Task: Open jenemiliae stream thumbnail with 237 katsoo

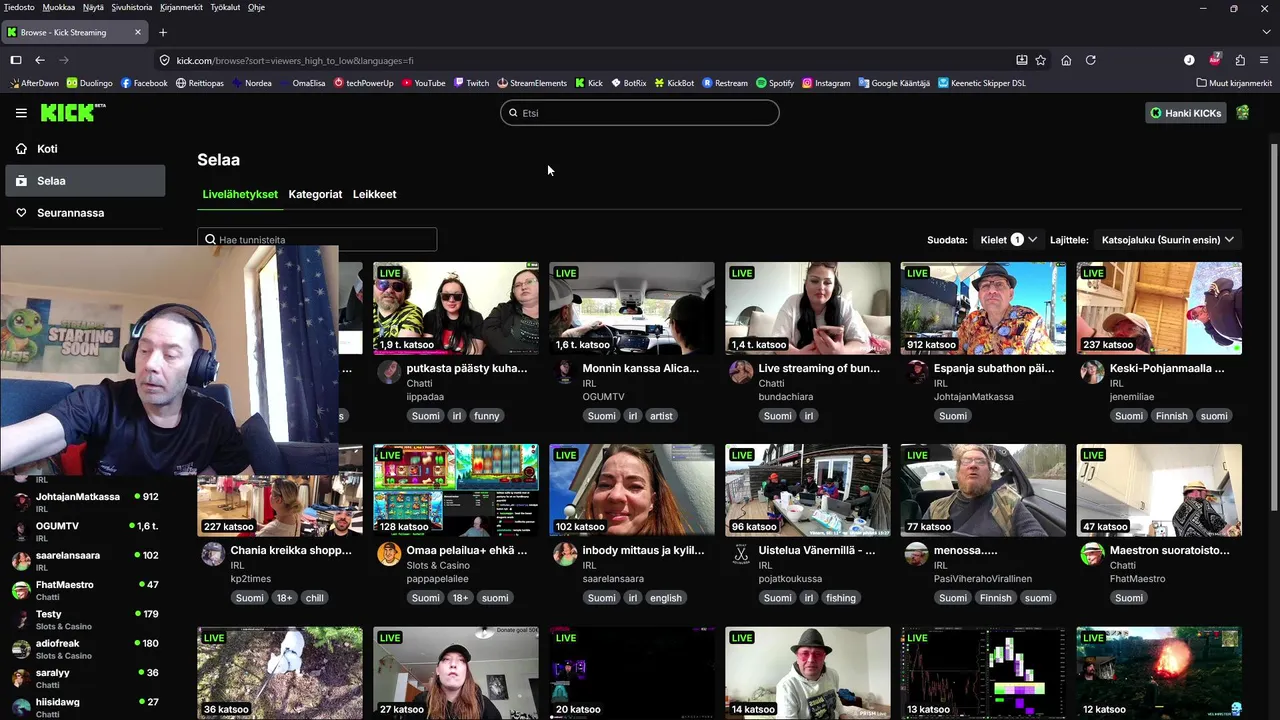Action: click(x=1159, y=308)
